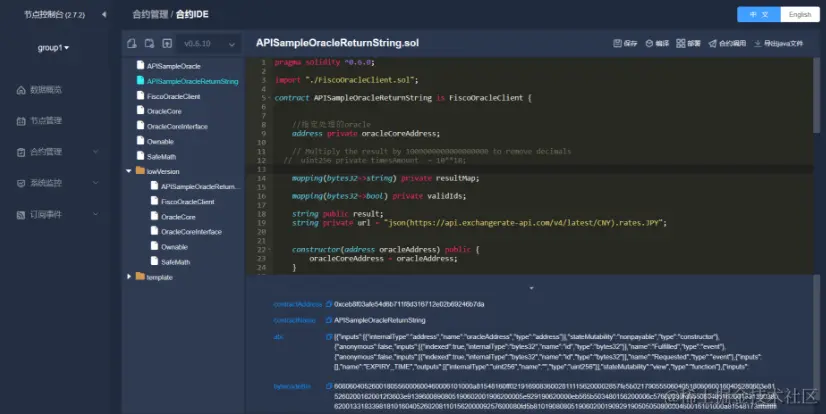This screenshot has height=414, width=826.
Task: Copy the bytecodeBin value via copy icon
Action: pyautogui.click(x=329, y=386)
